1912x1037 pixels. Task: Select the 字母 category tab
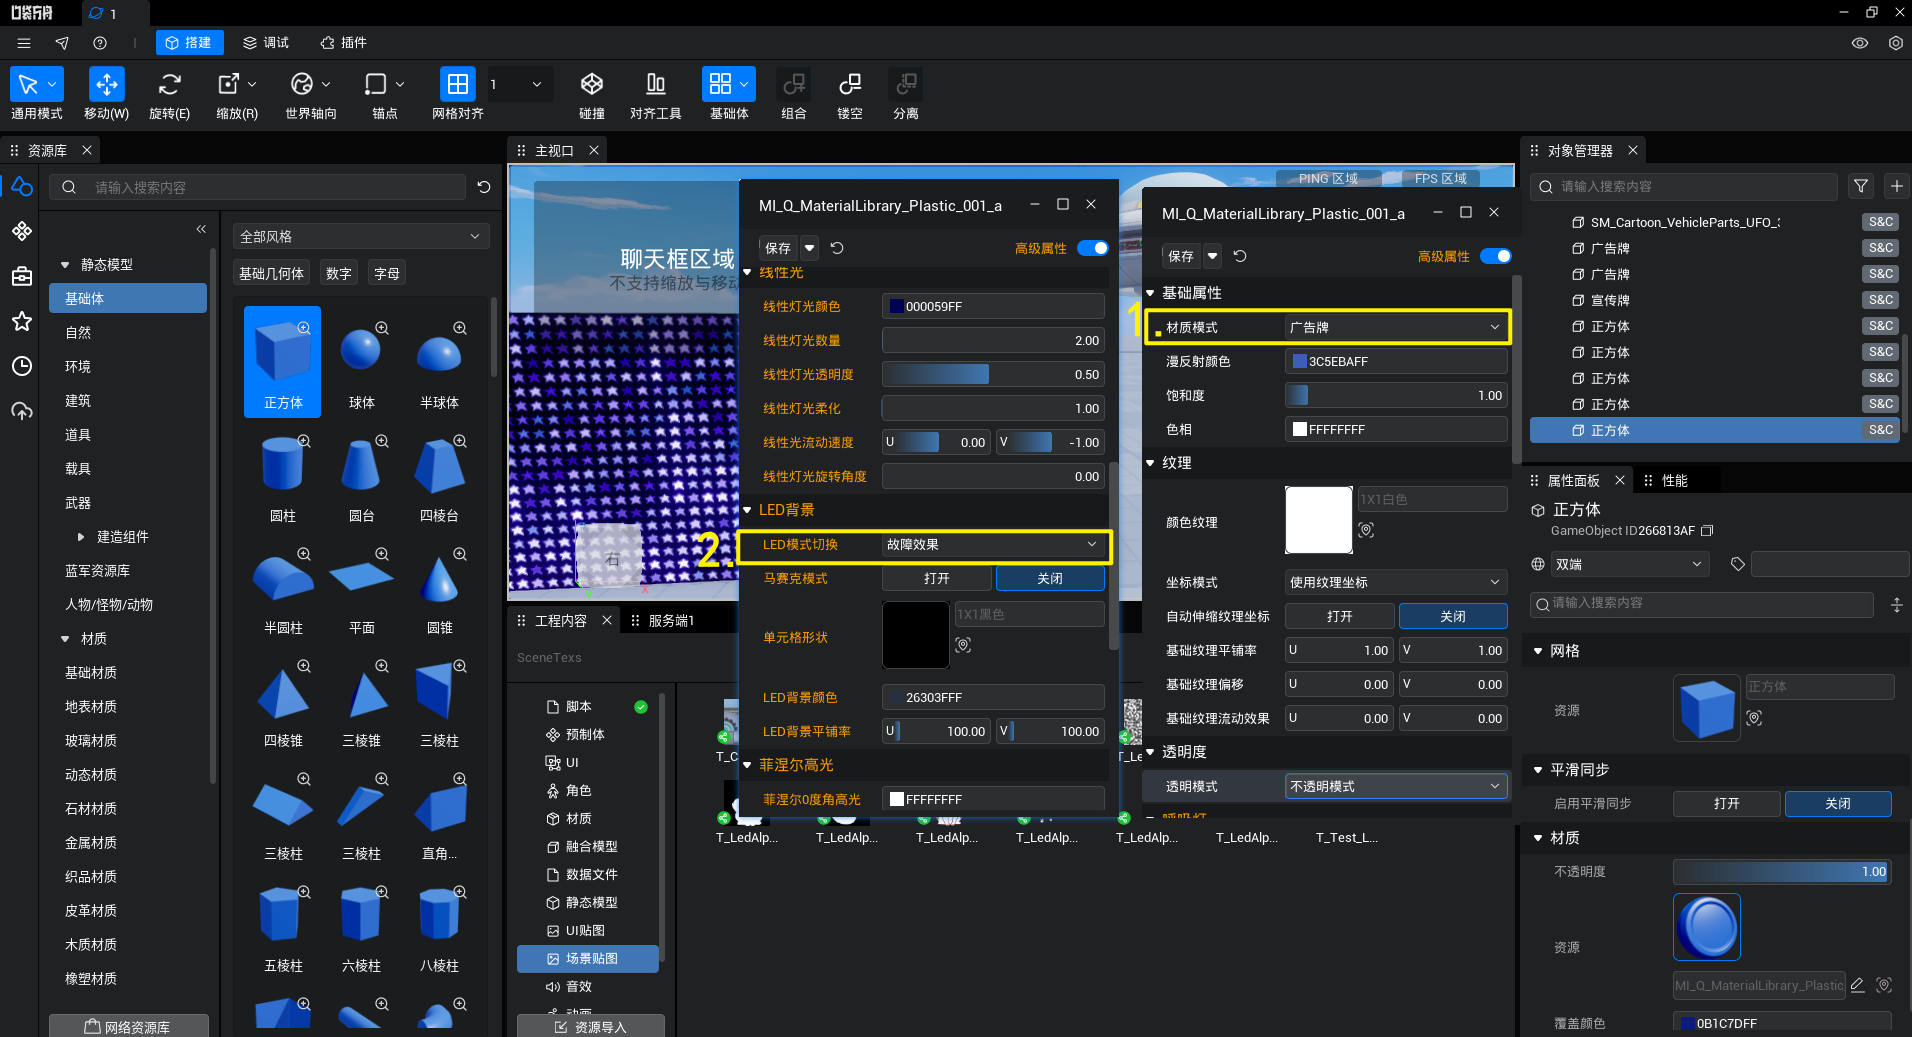(x=387, y=273)
